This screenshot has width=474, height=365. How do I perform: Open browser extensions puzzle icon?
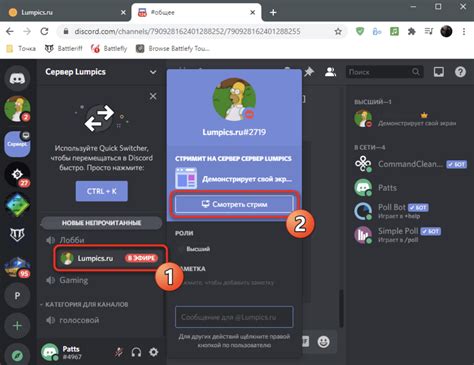point(412,31)
